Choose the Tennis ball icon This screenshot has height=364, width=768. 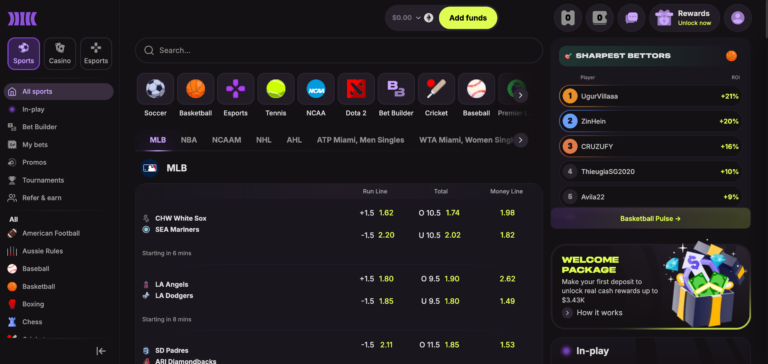point(276,89)
